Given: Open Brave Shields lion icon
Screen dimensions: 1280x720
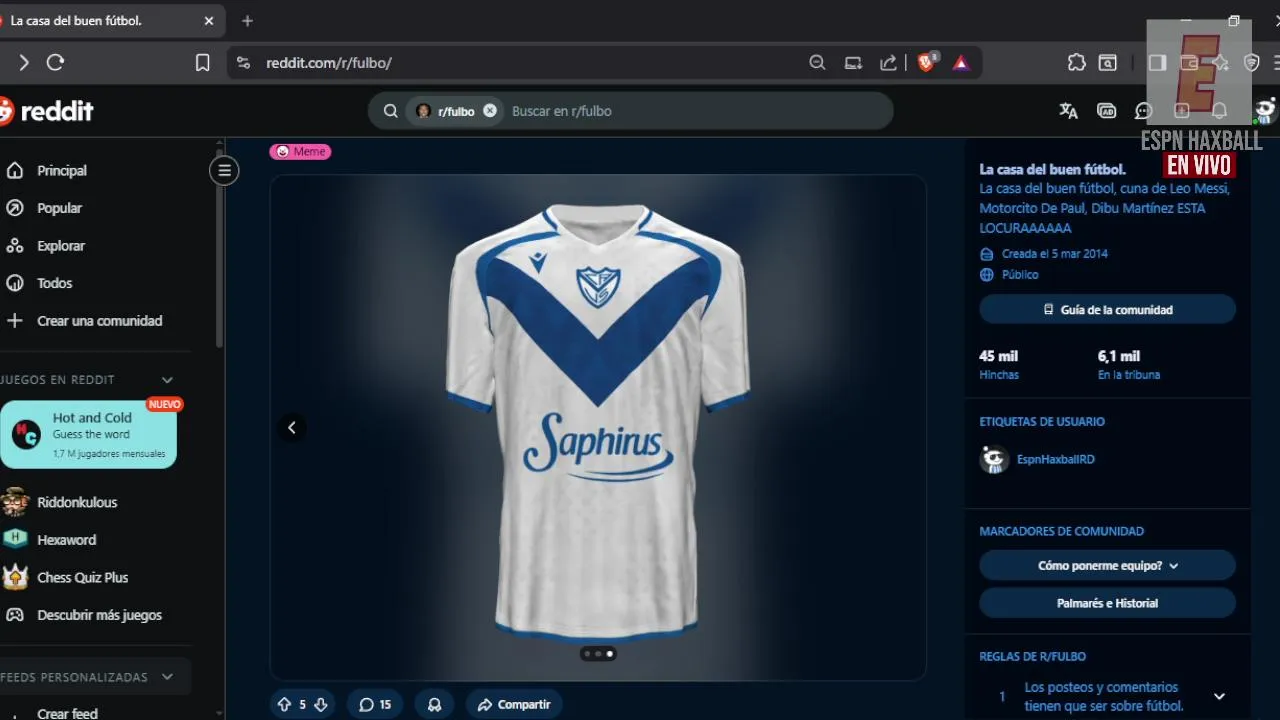Looking at the screenshot, I should (x=926, y=62).
